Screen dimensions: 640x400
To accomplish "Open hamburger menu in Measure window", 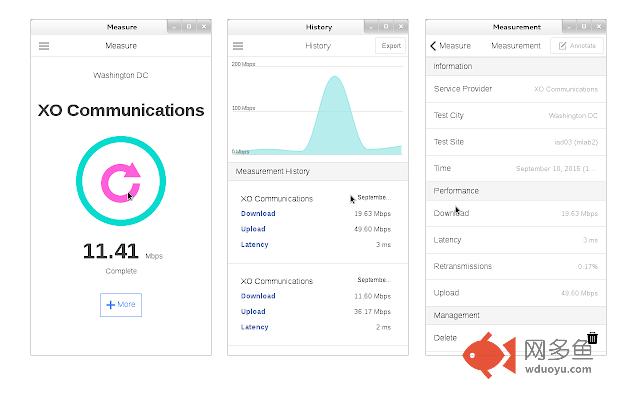I will point(44,46).
